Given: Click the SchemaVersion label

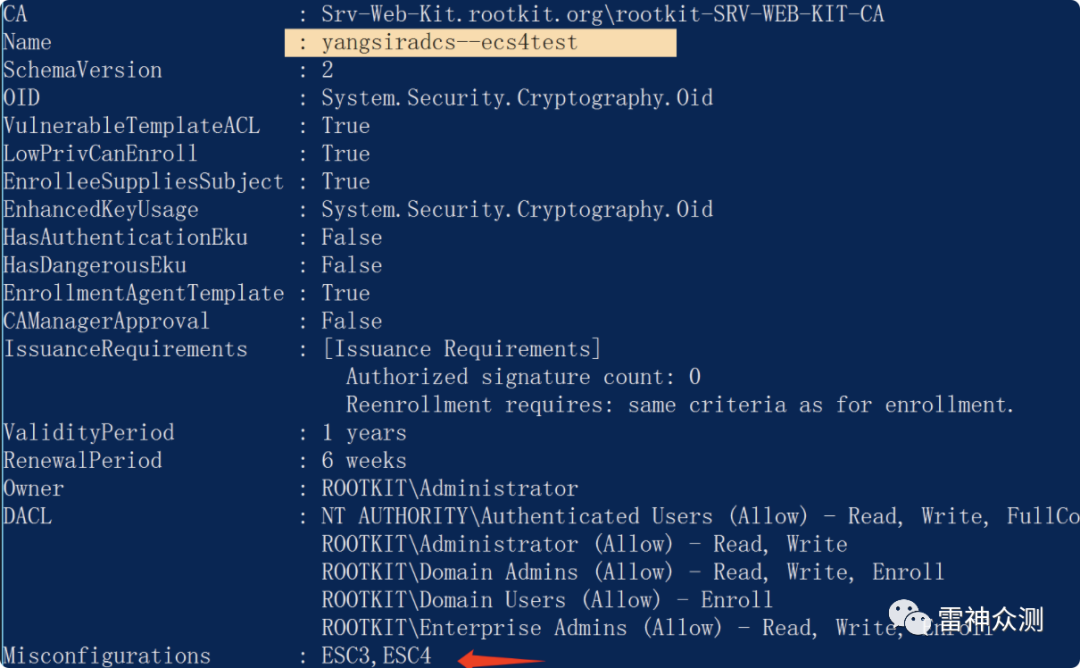Looking at the screenshot, I should pos(83,70).
